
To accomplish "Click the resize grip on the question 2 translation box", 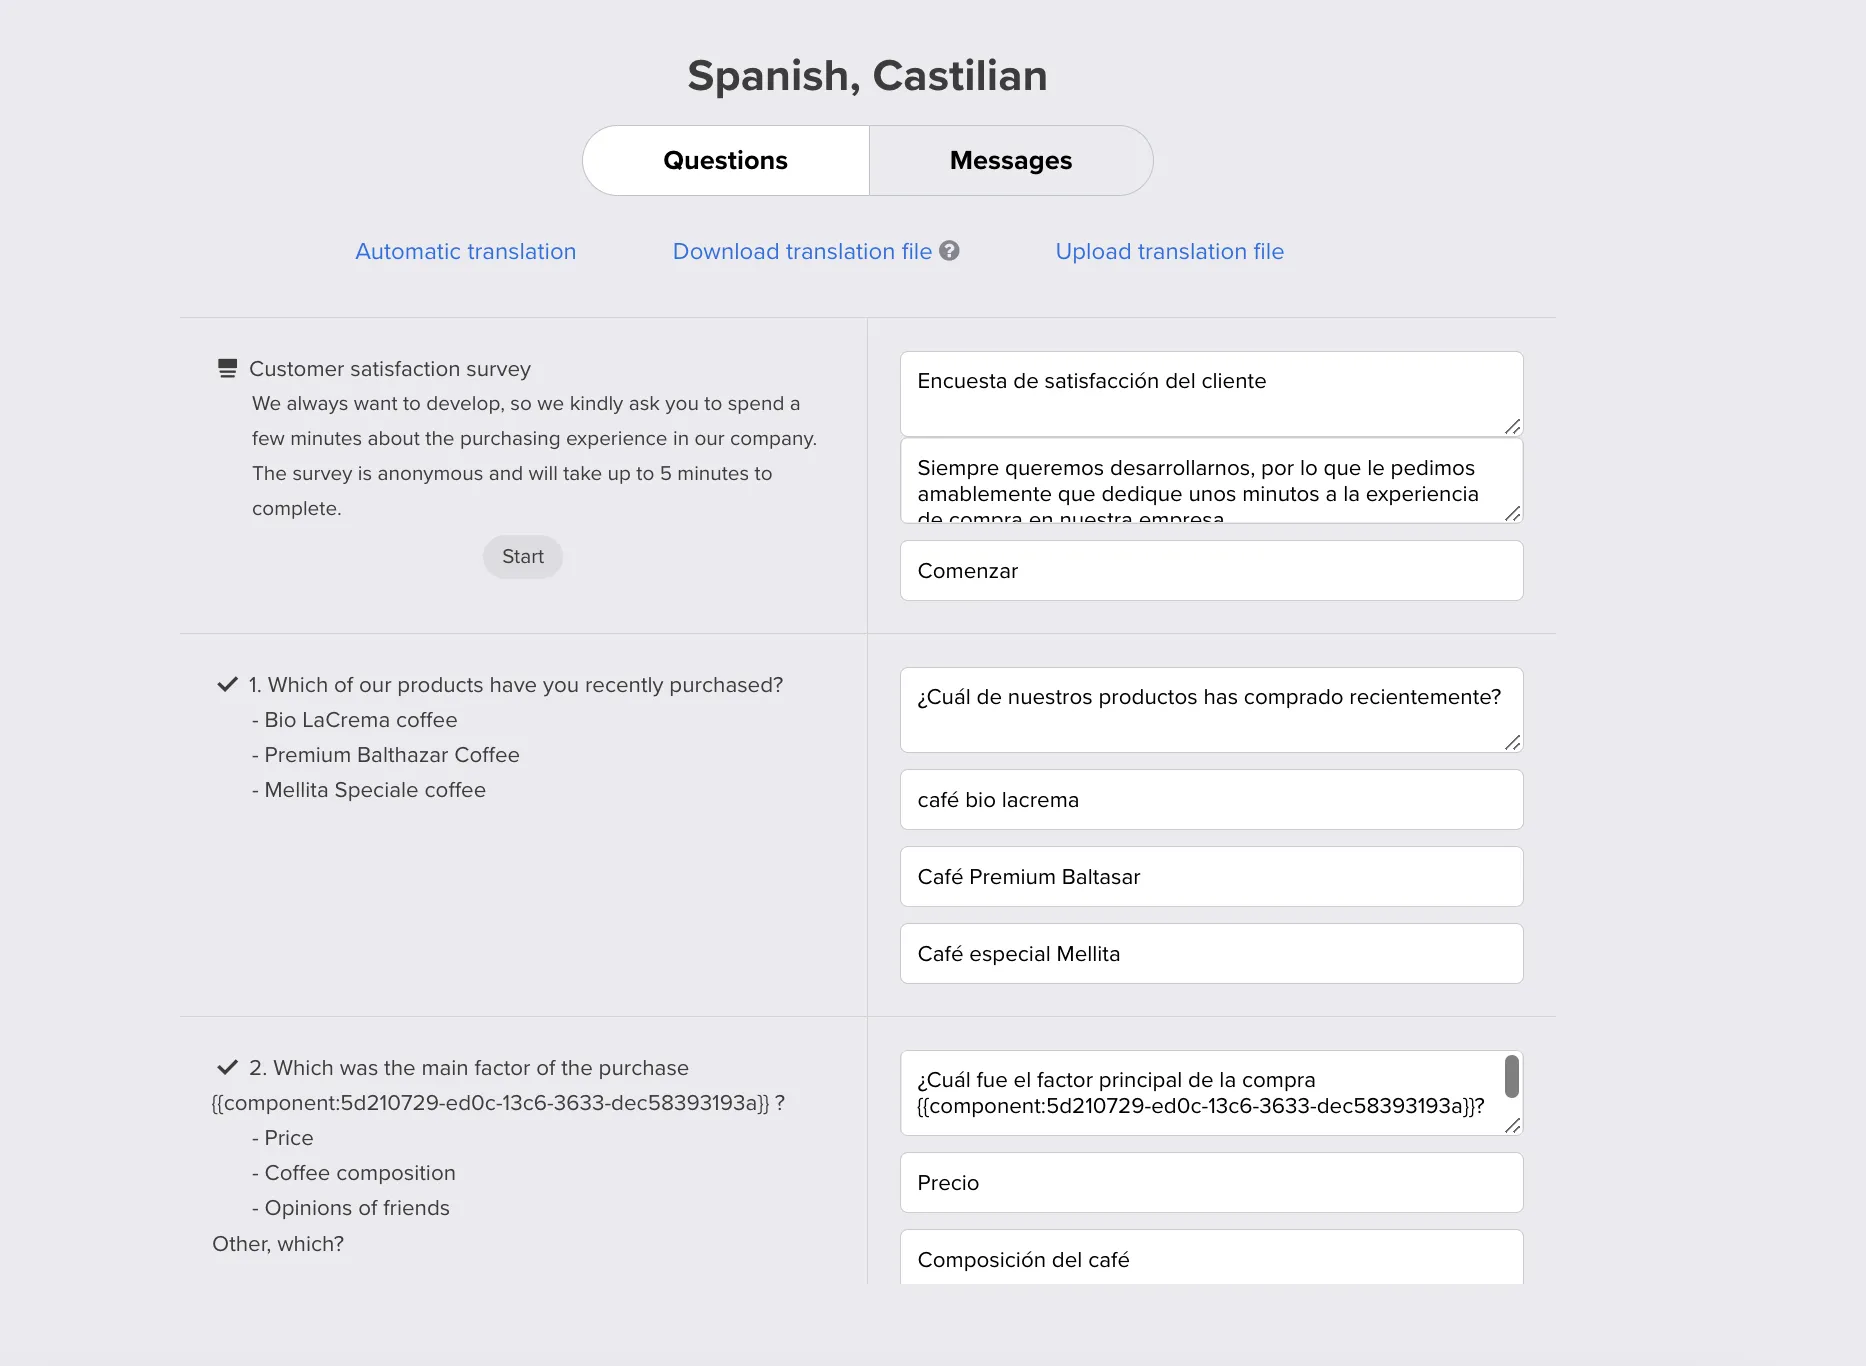I will click(x=1513, y=1128).
